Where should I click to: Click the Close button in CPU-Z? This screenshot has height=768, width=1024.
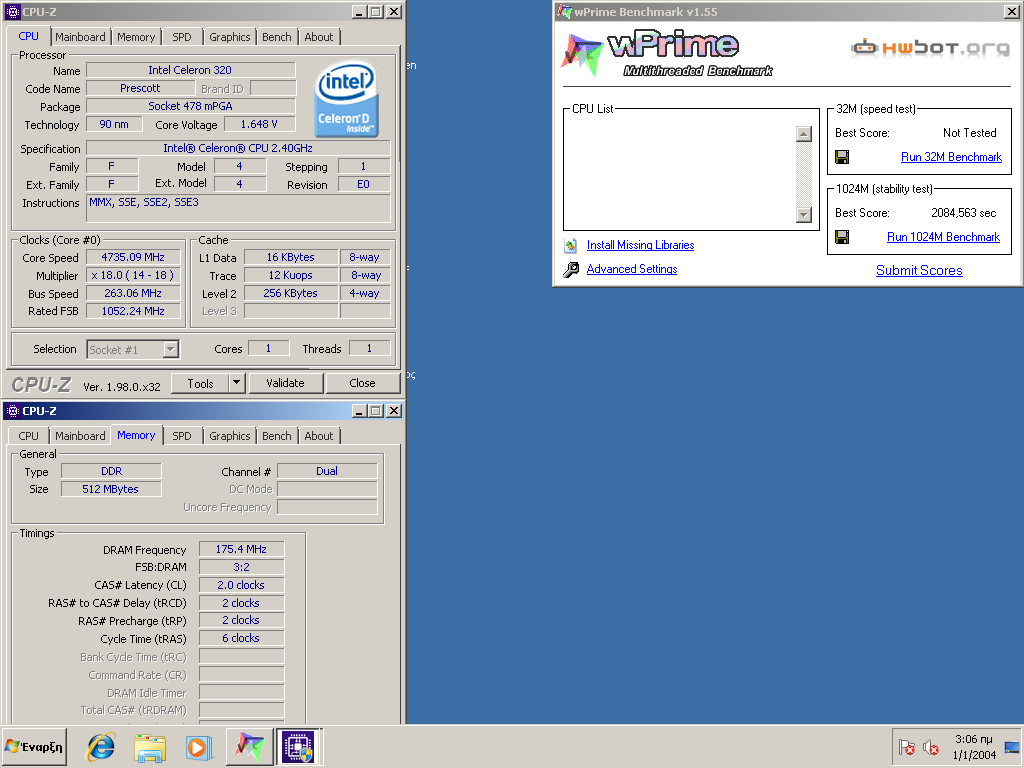coord(362,383)
